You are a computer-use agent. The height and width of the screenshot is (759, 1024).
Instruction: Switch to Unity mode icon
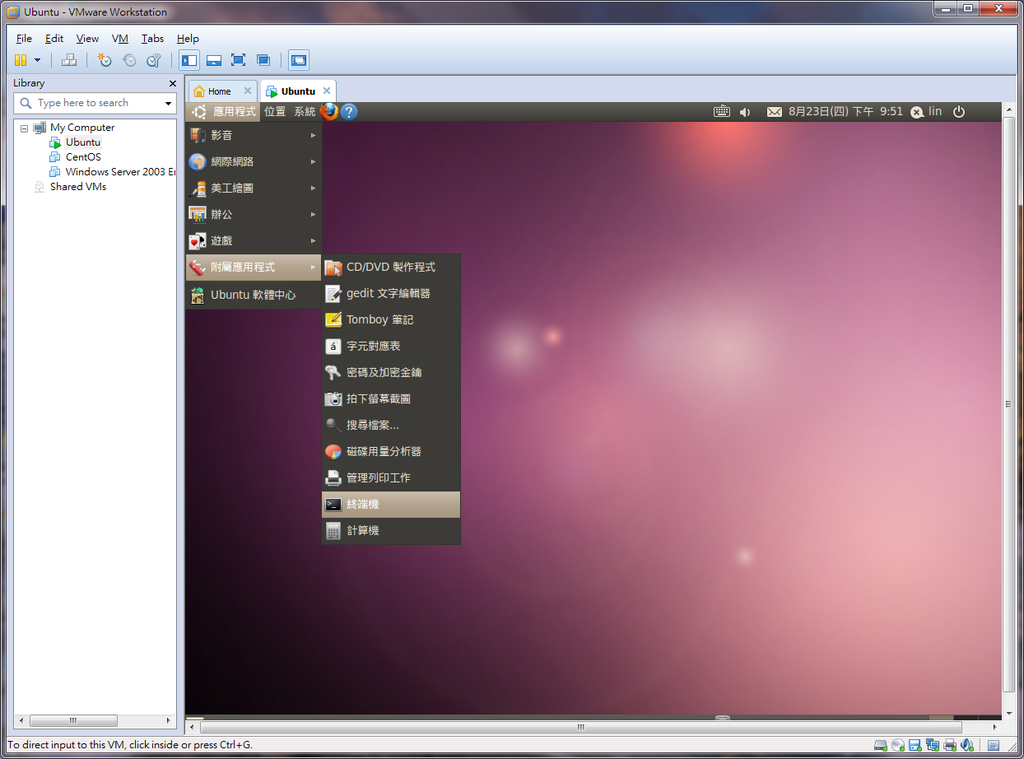[x=263, y=60]
